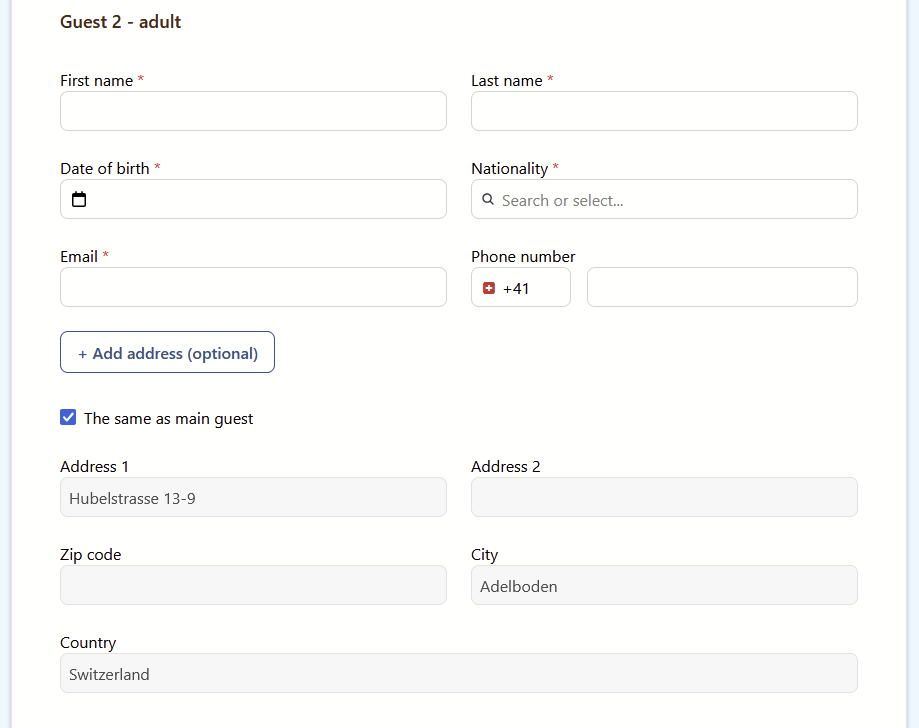Click the search icon in Nationality field
Image resolution: width=919 pixels, height=728 pixels.
pyautogui.click(x=488, y=199)
